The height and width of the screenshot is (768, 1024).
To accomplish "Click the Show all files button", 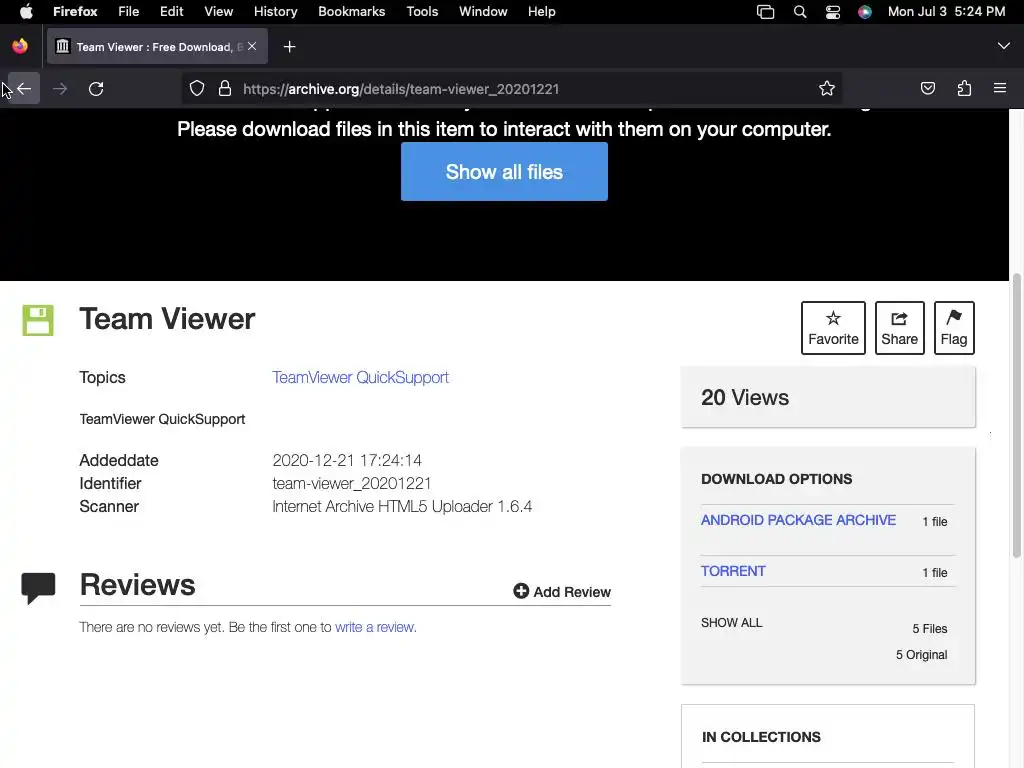I will tap(504, 172).
